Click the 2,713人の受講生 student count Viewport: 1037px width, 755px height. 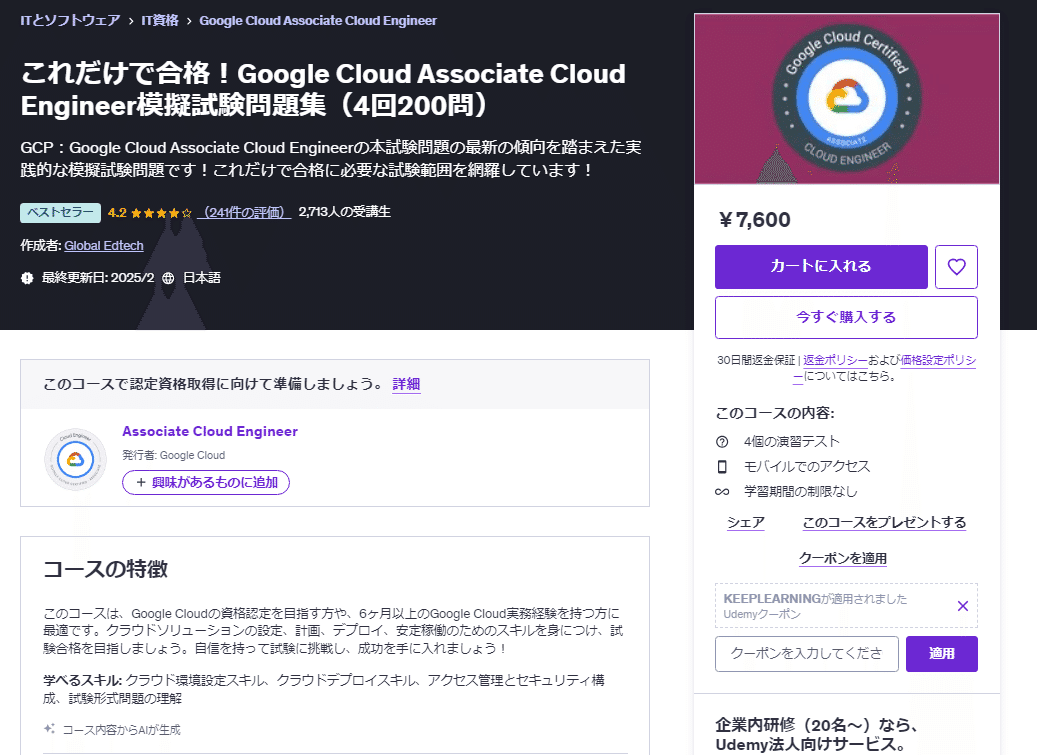click(x=345, y=212)
